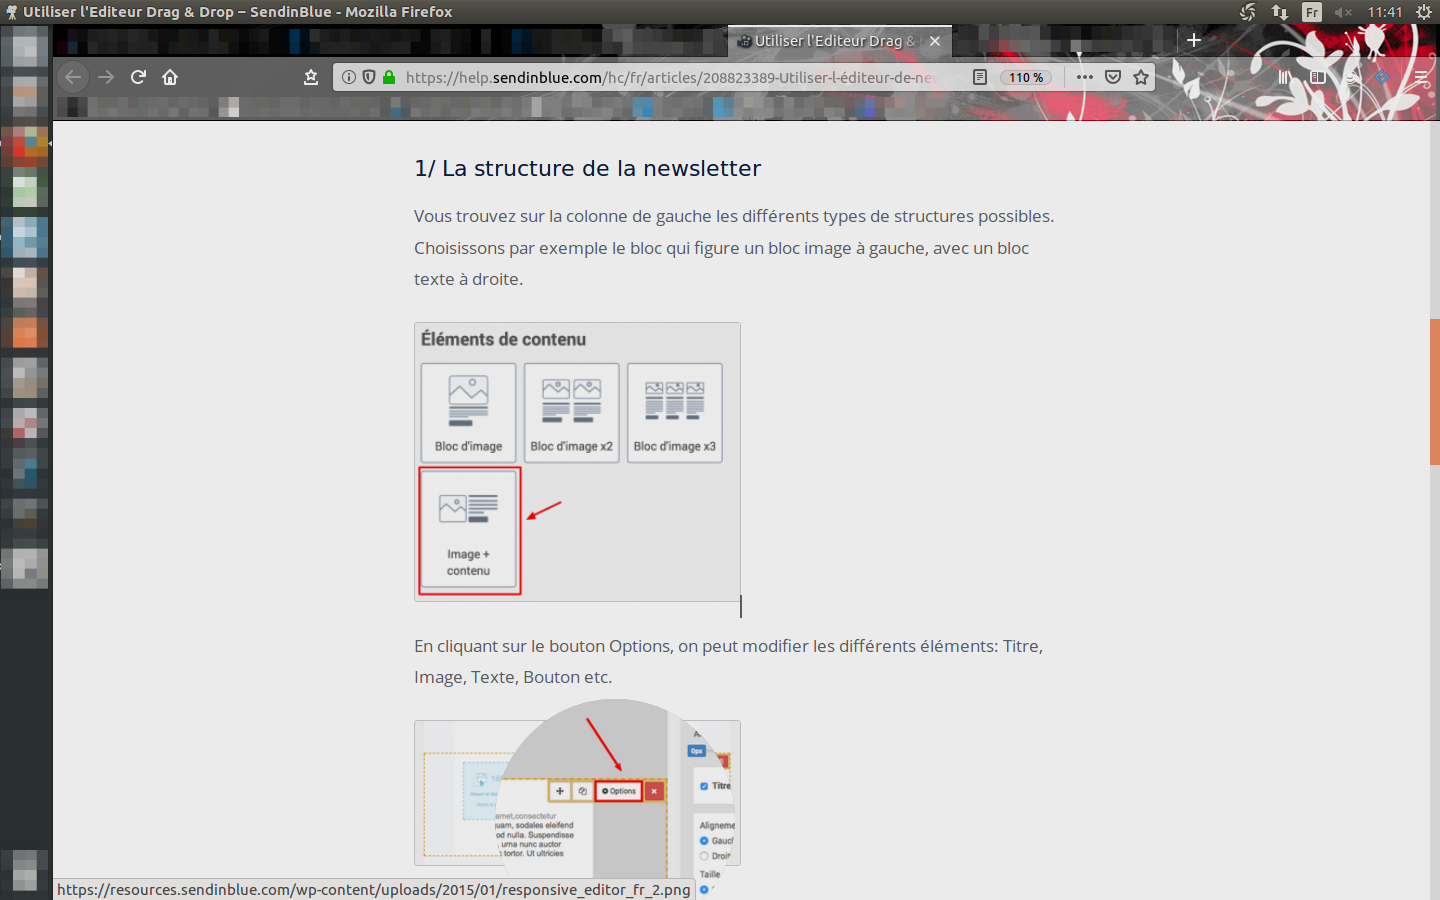Click the blue diamond extension icon

[1382, 77]
